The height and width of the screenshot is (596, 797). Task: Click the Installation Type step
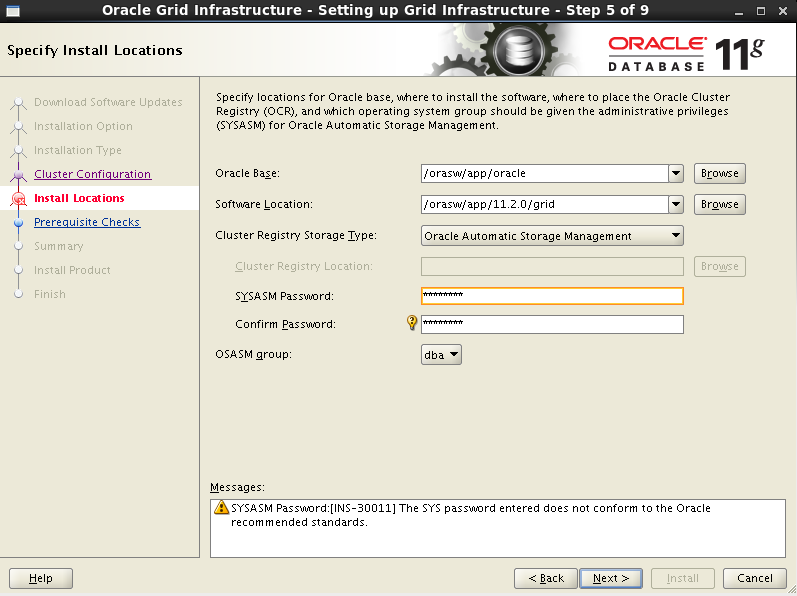pyautogui.click(x=78, y=150)
